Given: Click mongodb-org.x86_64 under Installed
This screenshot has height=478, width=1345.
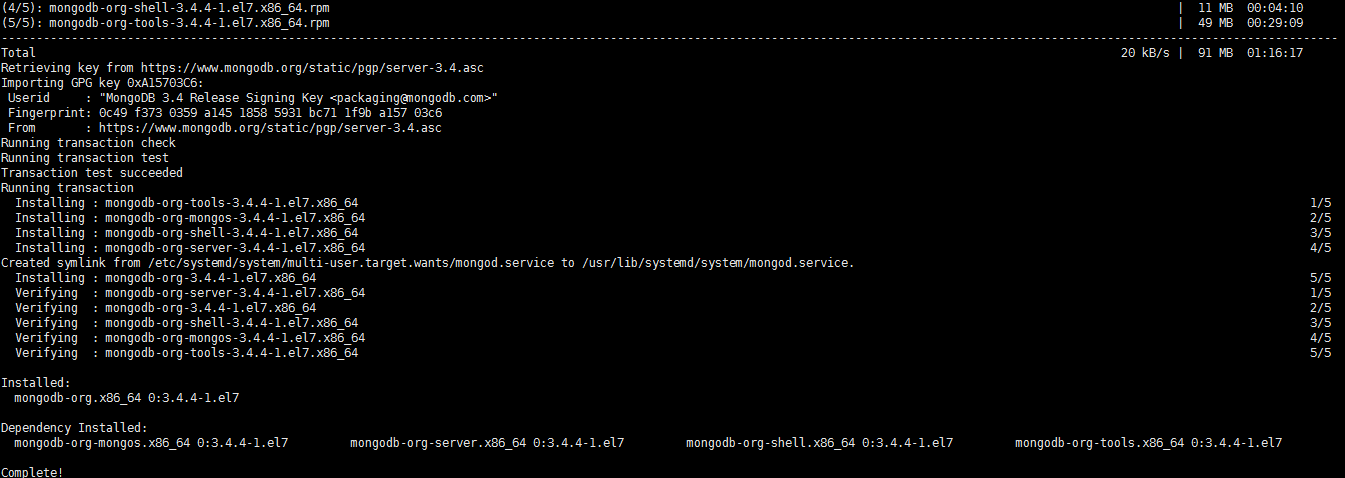Looking at the screenshot, I should click(x=78, y=398).
